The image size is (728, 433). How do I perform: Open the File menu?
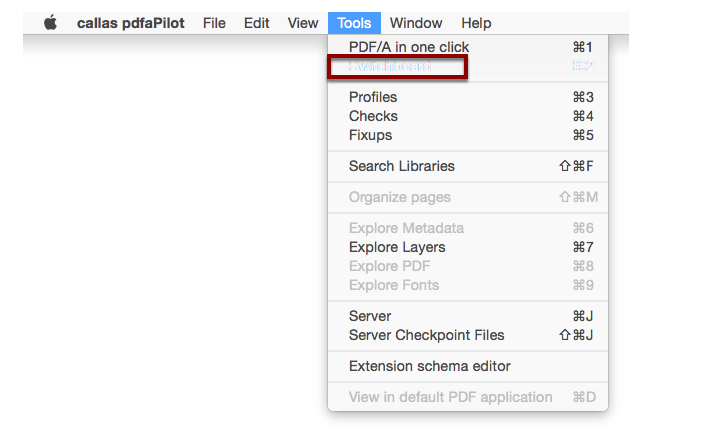coord(214,23)
